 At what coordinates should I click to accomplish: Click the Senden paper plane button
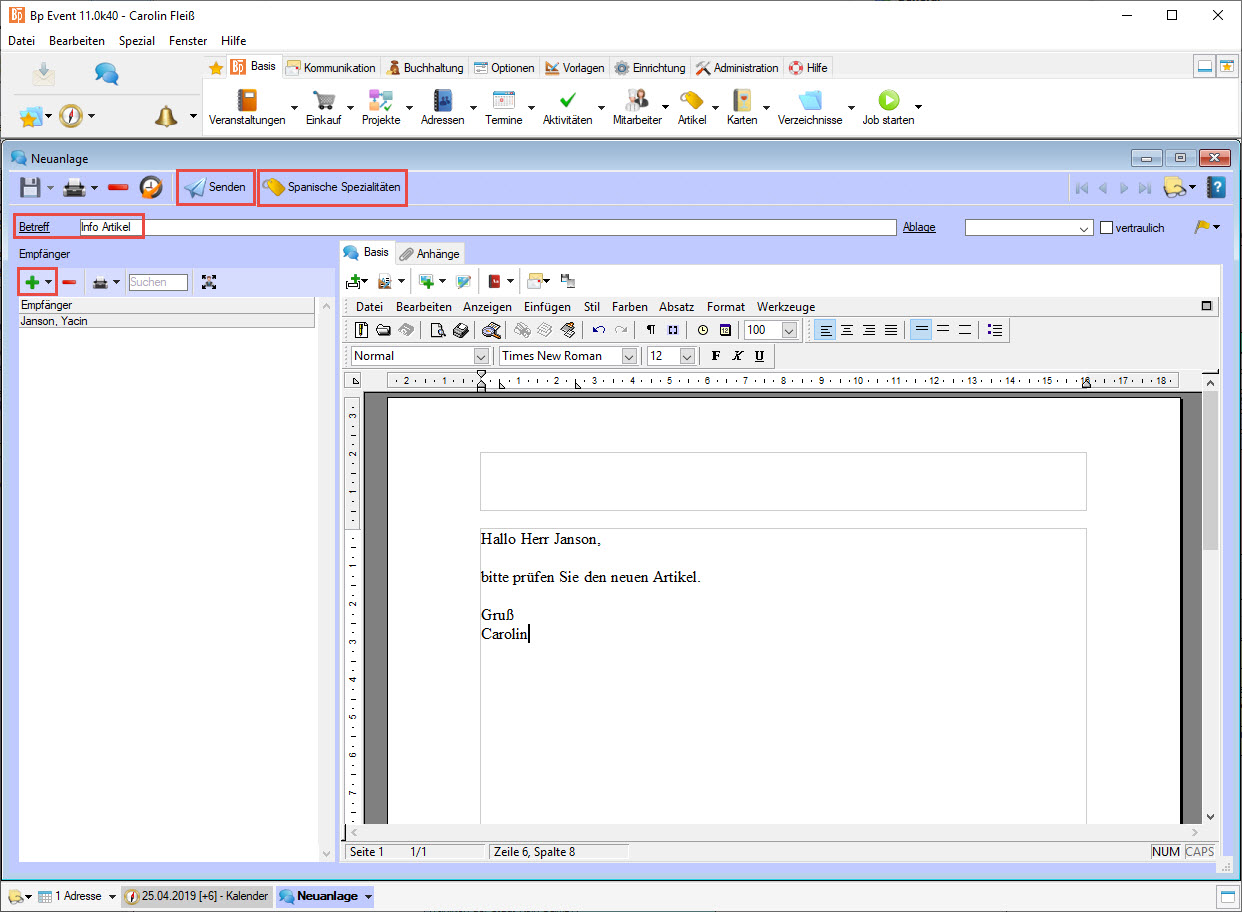216,187
